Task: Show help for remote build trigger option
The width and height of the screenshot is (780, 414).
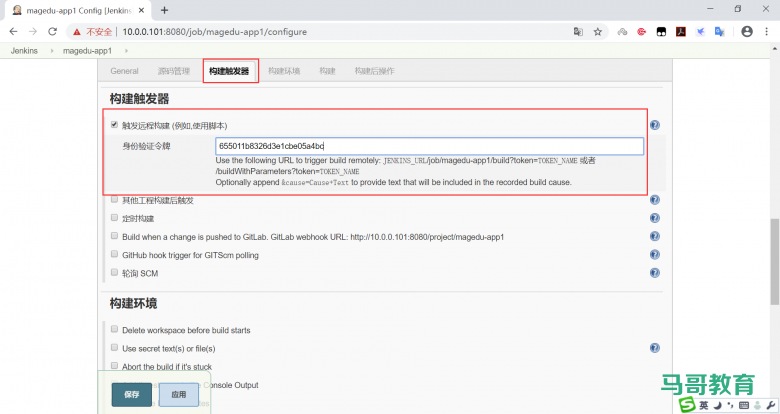Action: [655, 125]
